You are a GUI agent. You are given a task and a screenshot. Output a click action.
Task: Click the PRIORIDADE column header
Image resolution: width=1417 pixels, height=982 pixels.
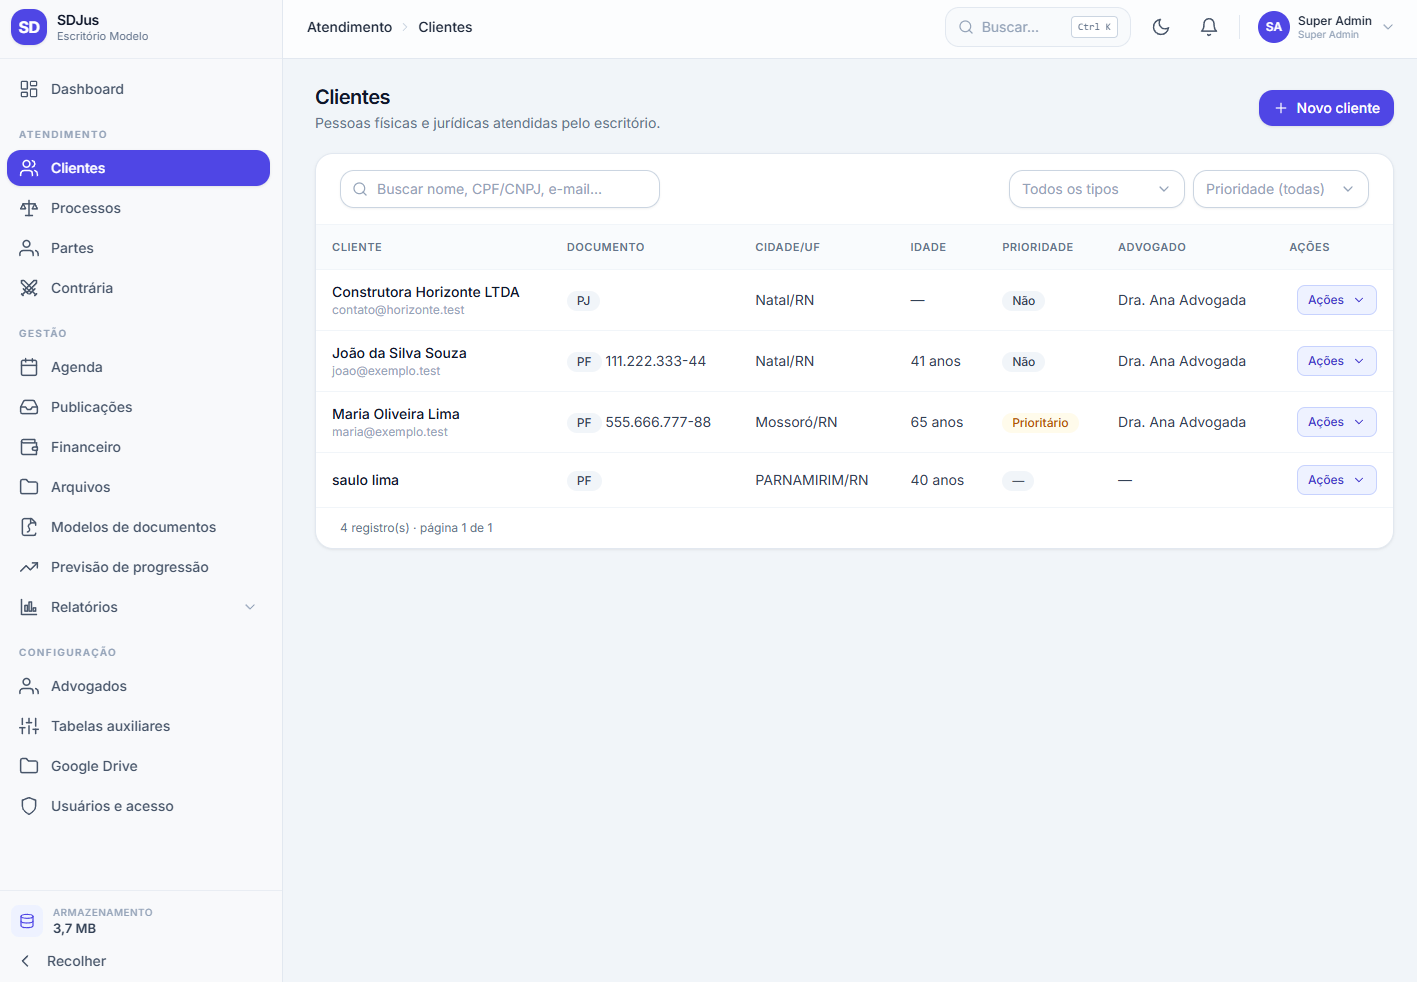click(x=1038, y=247)
